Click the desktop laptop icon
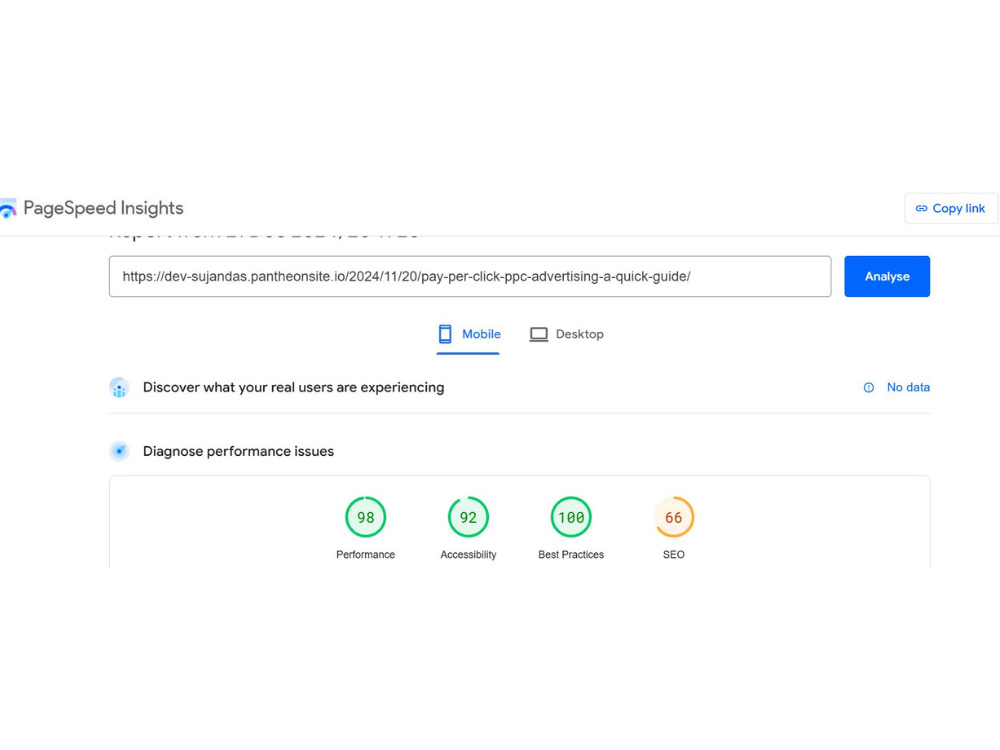The width and height of the screenshot is (1000, 750). coord(538,334)
